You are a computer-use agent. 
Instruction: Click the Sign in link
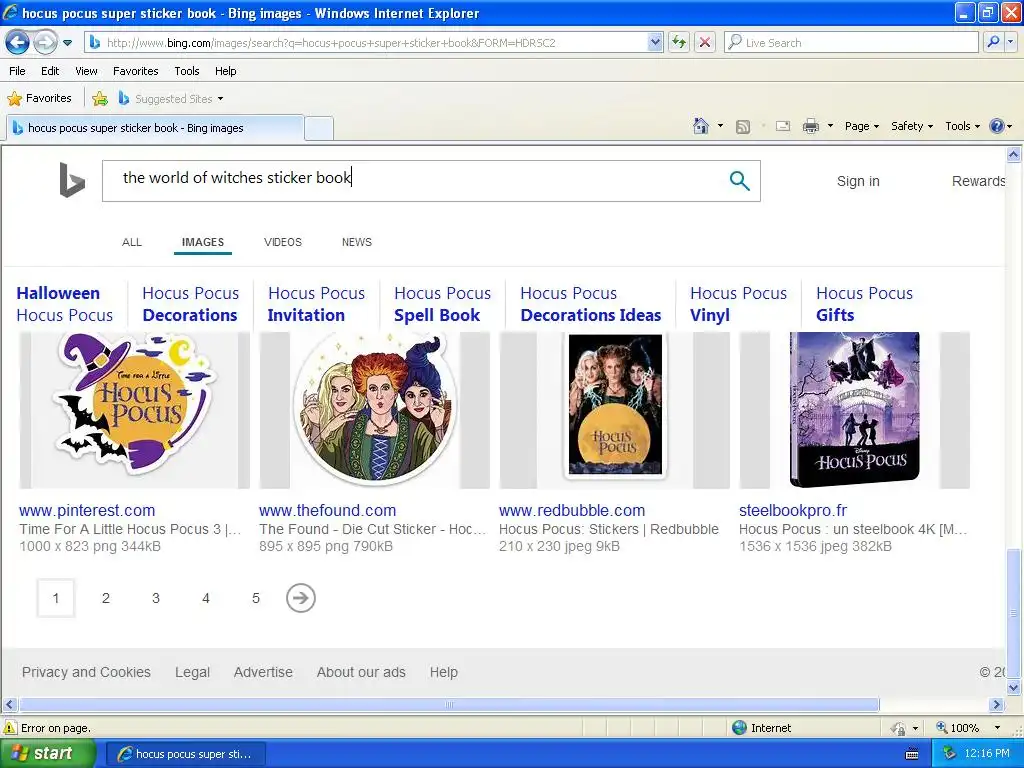point(858,181)
